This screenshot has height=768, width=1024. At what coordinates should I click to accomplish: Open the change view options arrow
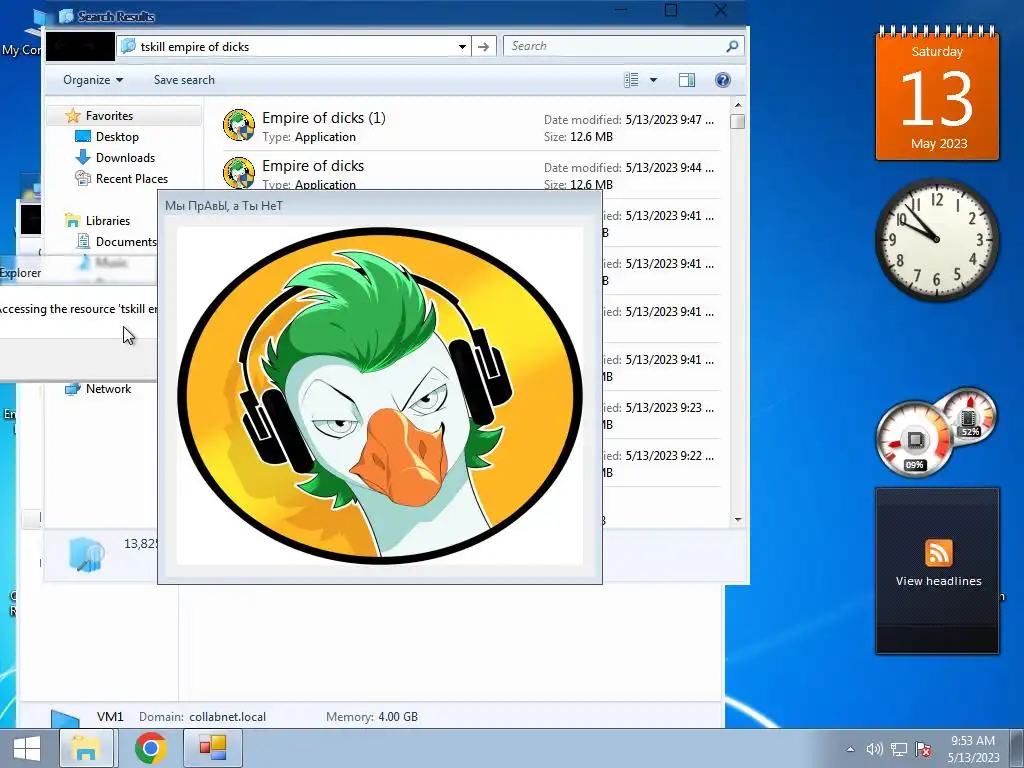pos(653,80)
